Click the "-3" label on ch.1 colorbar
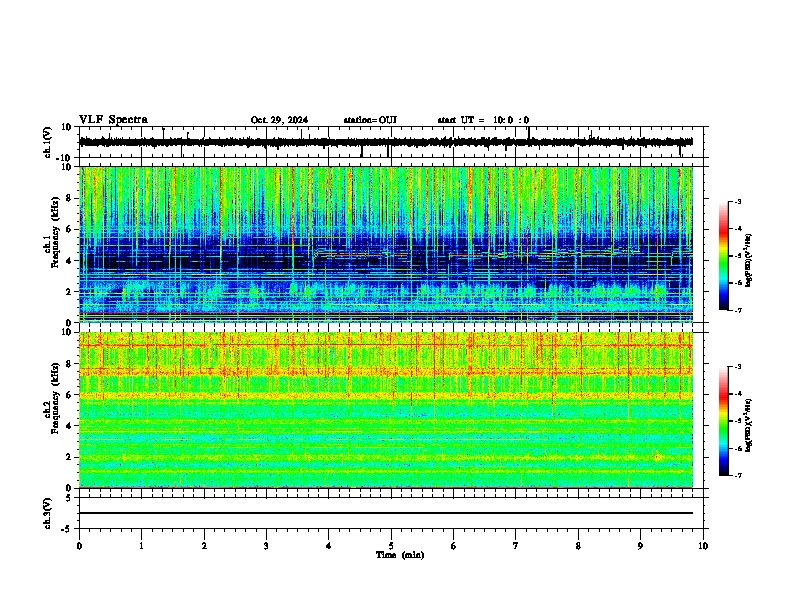This screenshot has height=612, width=792. 738,202
